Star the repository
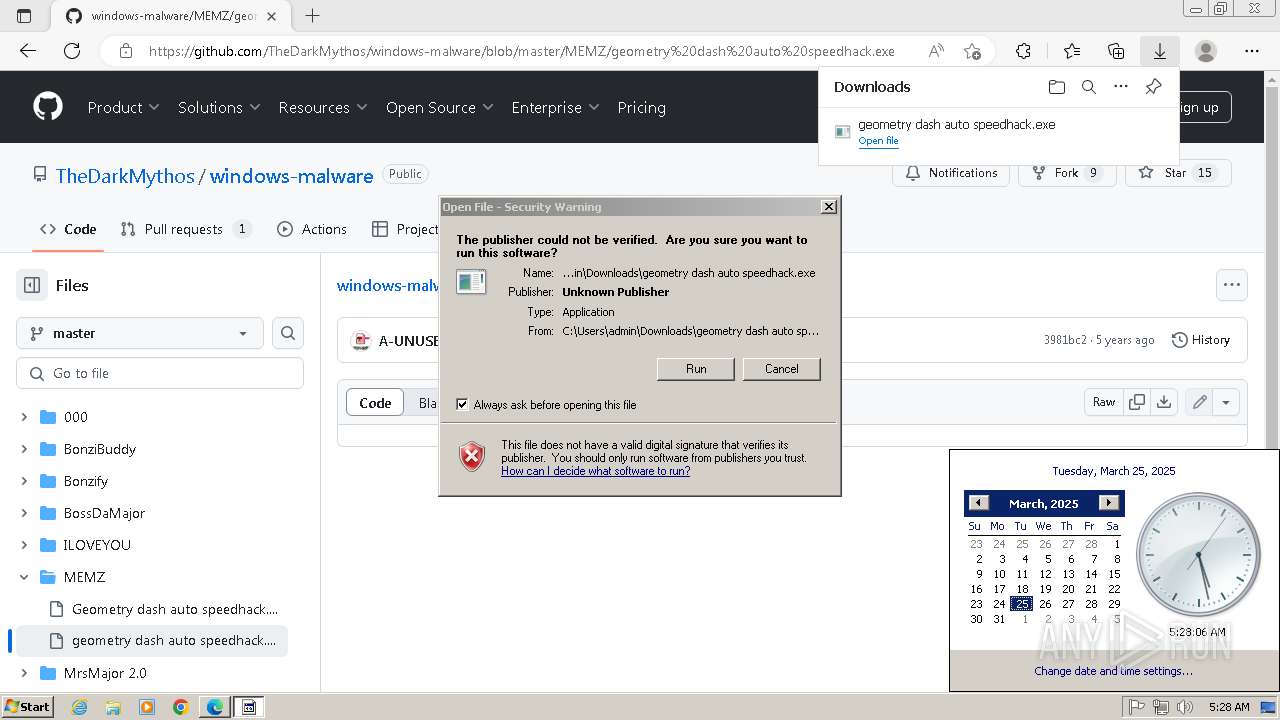This screenshot has height=720, width=1280. (1178, 173)
